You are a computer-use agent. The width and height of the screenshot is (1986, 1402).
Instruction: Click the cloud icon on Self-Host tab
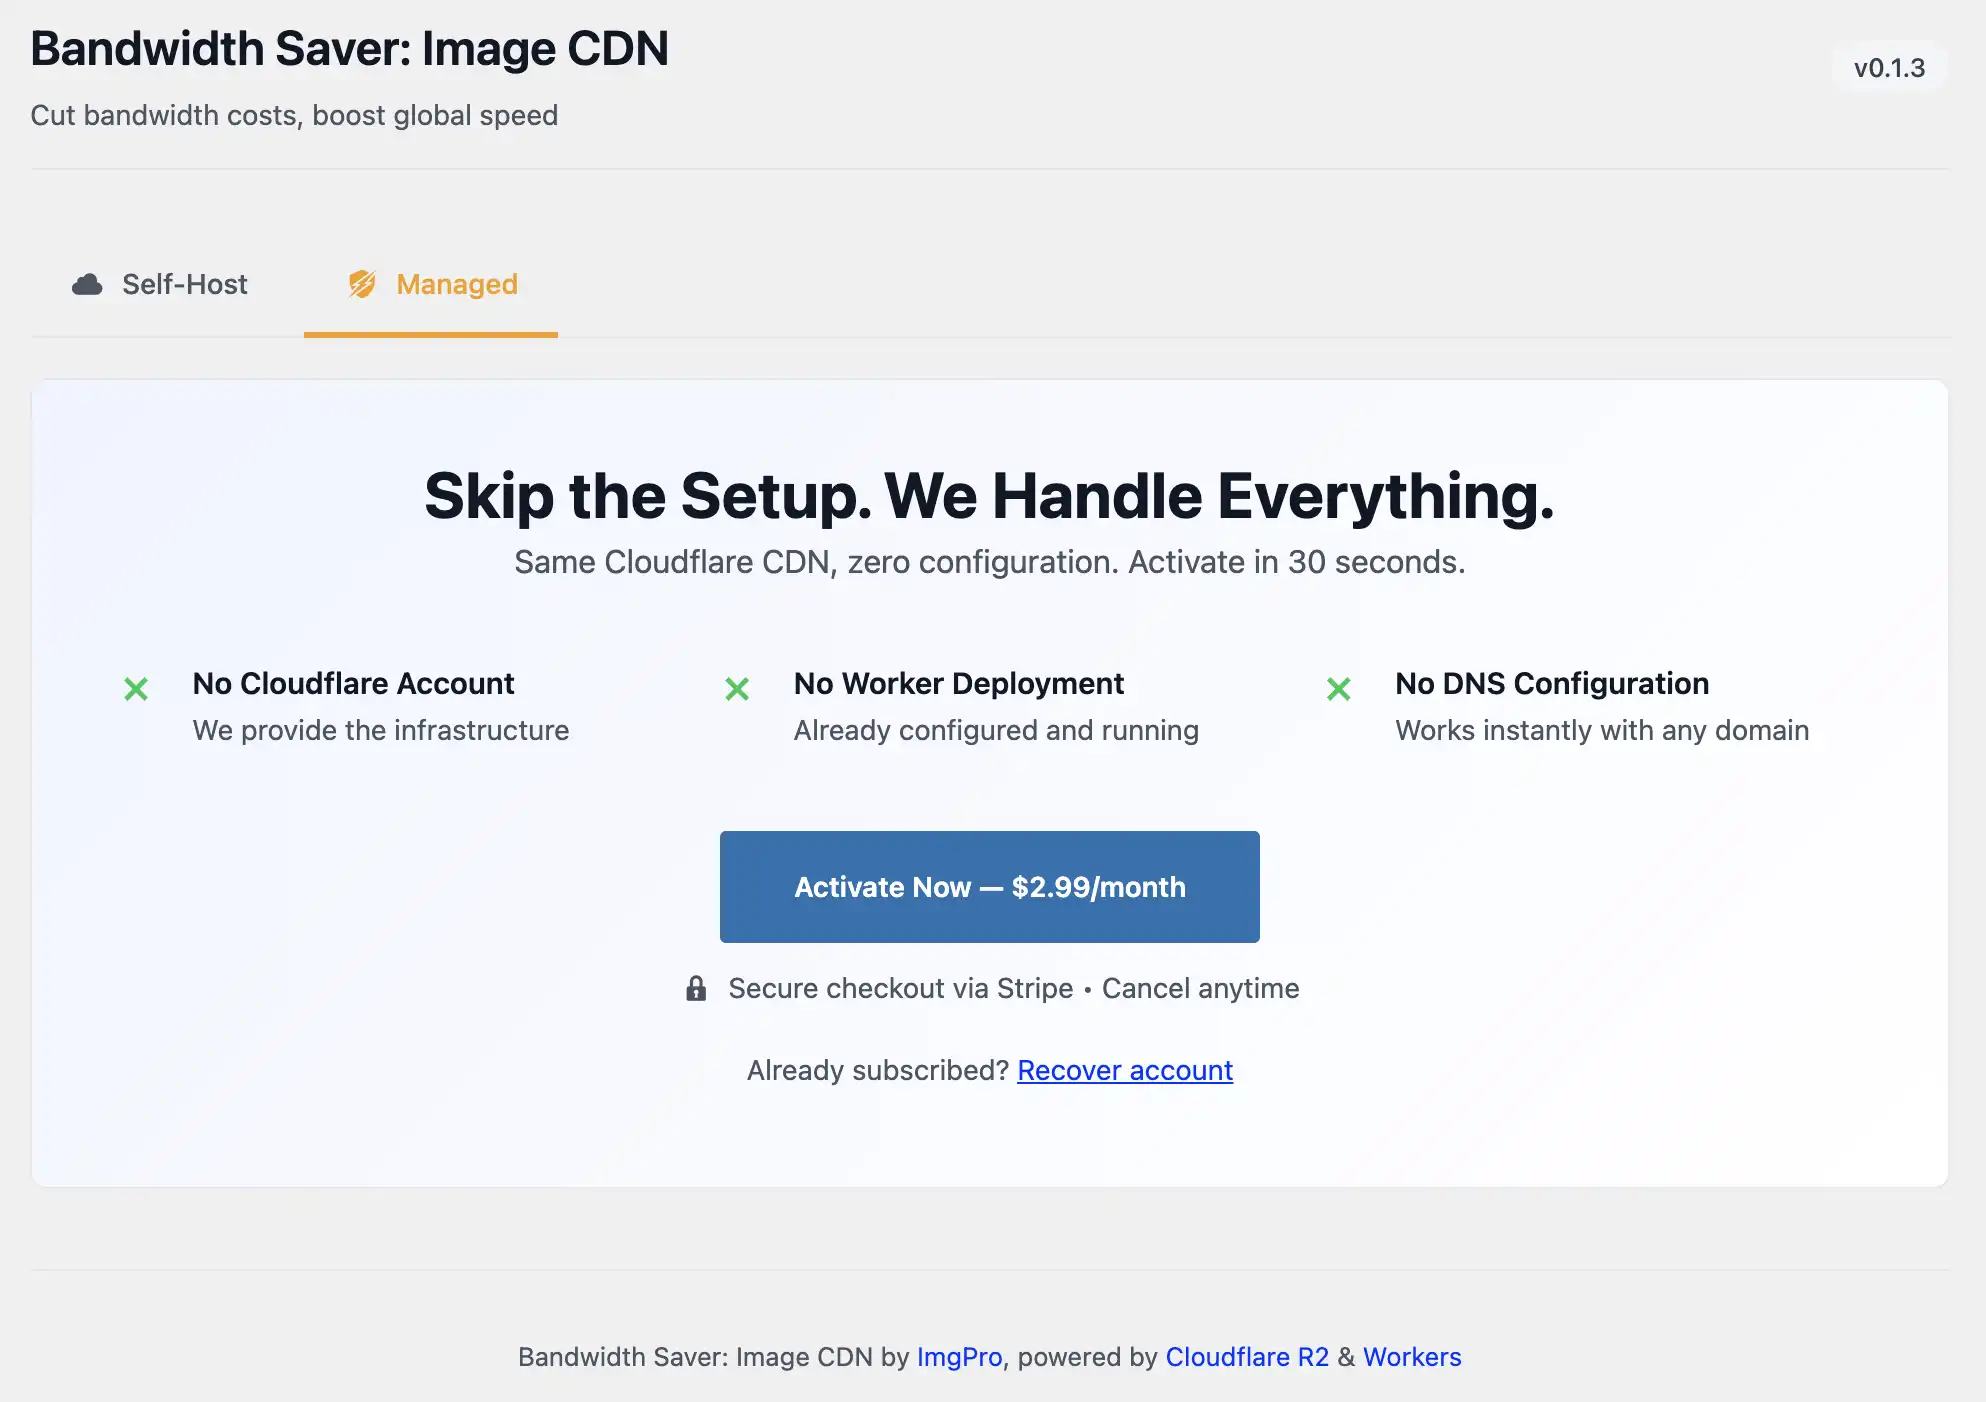(x=87, y=285)
